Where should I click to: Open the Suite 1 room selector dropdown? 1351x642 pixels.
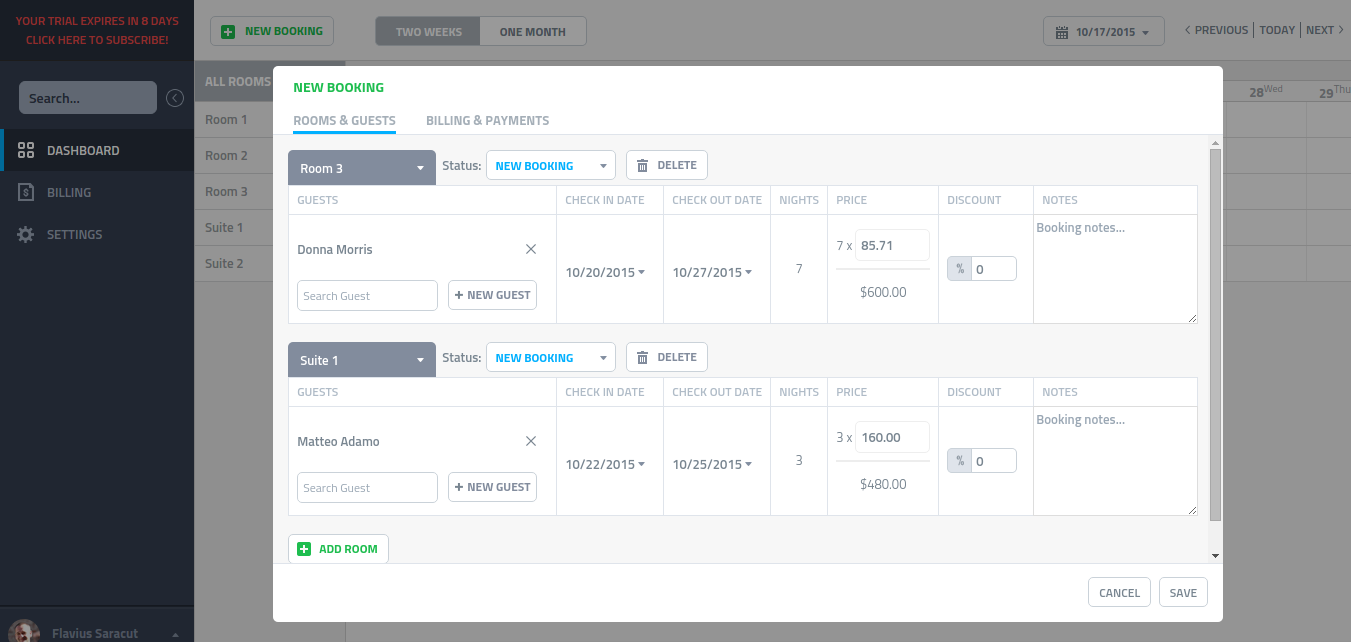click(x=362, y=360)
